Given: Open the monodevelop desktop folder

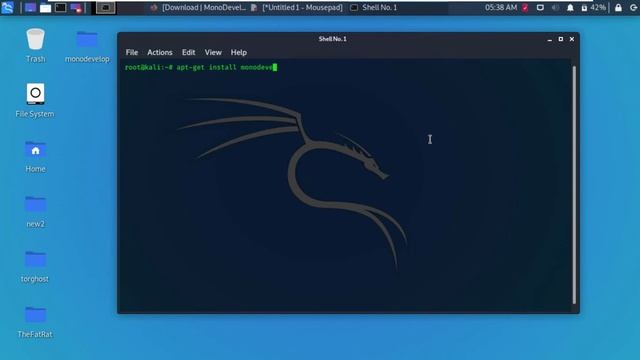Looking at the screenshot, I should (x=87, y=46).
